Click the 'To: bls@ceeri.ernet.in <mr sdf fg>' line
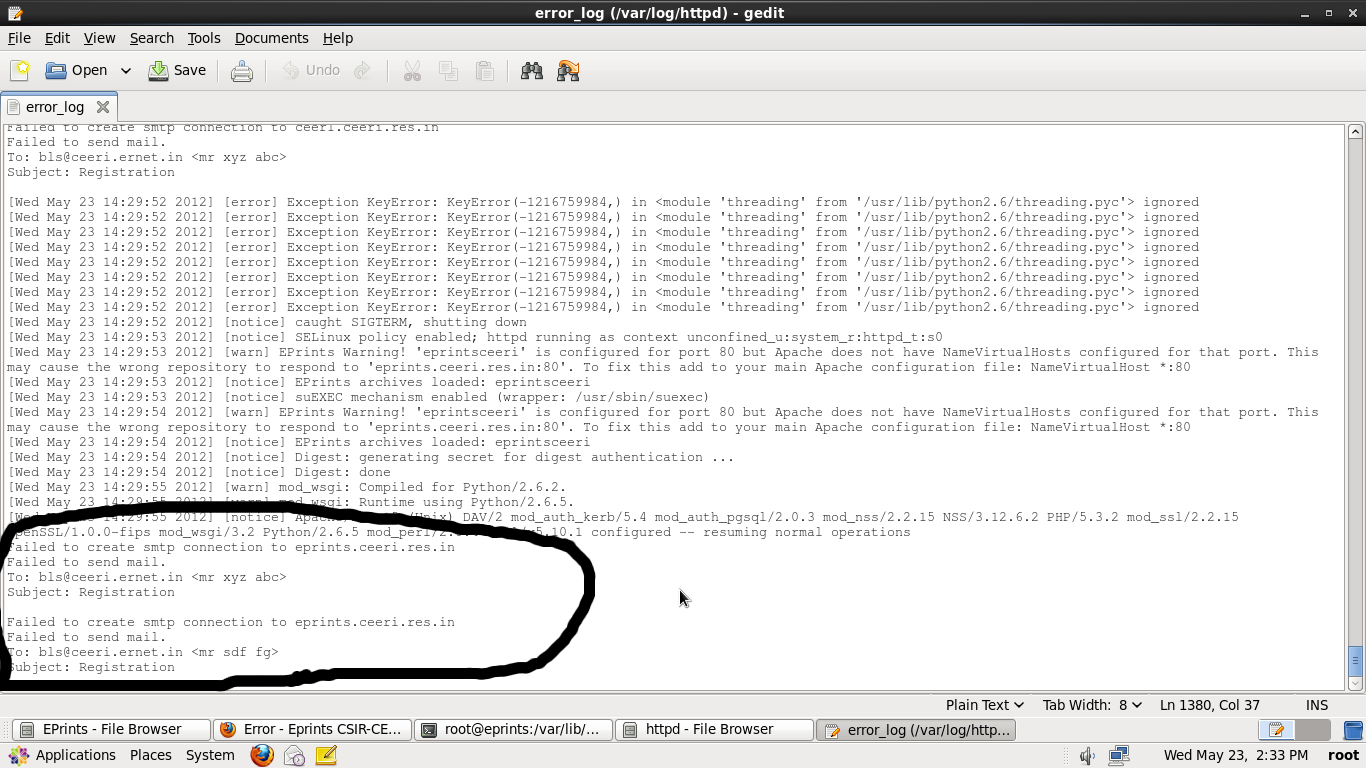 143,652
